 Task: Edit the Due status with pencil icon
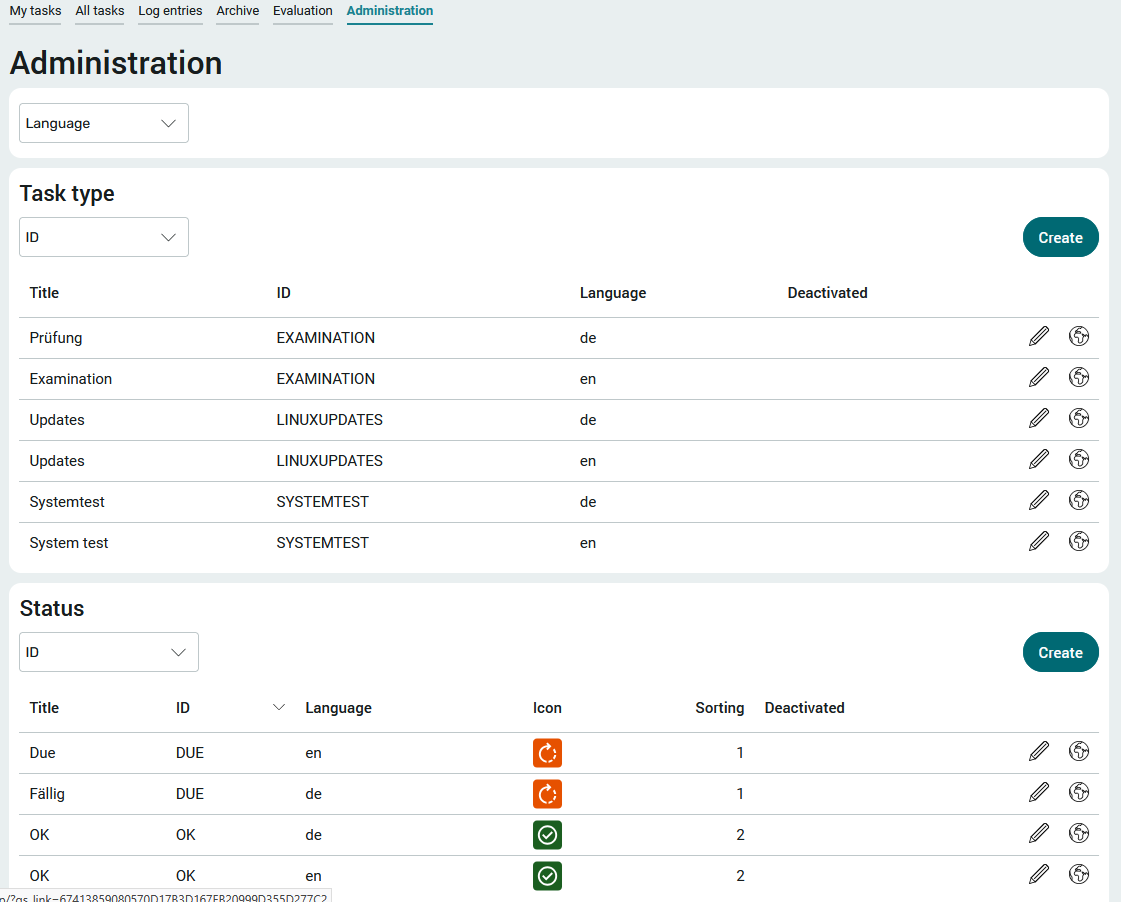[x=1039, y=751]
